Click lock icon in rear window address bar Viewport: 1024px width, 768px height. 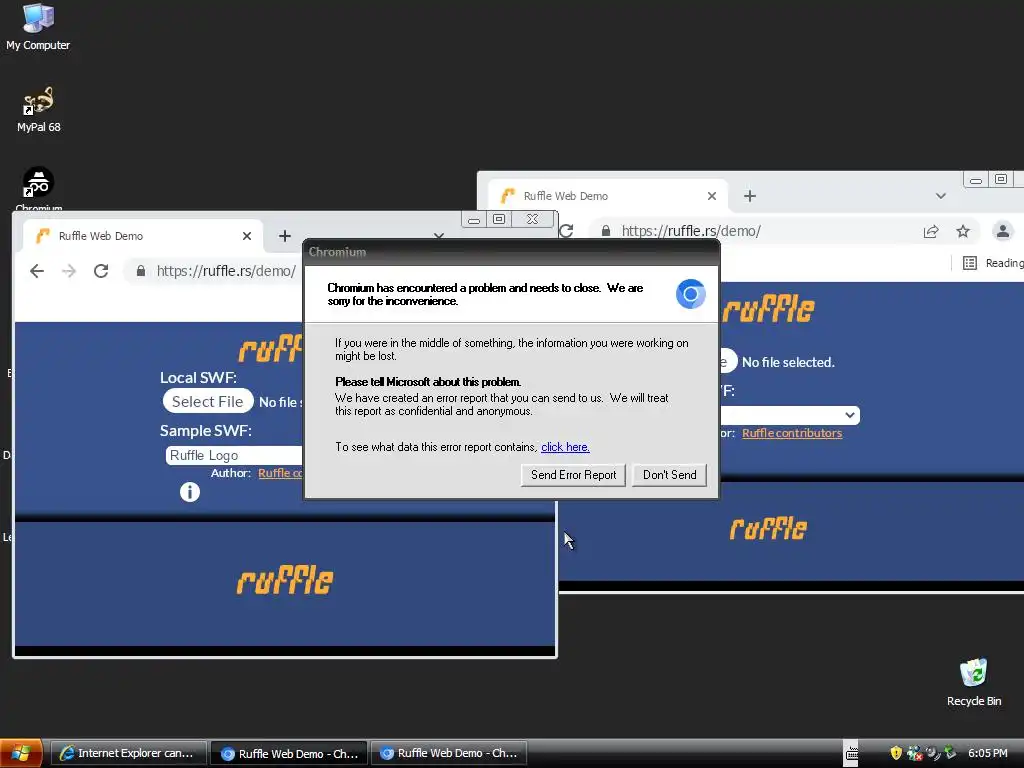pyautogui.click(x=605, y=231)
